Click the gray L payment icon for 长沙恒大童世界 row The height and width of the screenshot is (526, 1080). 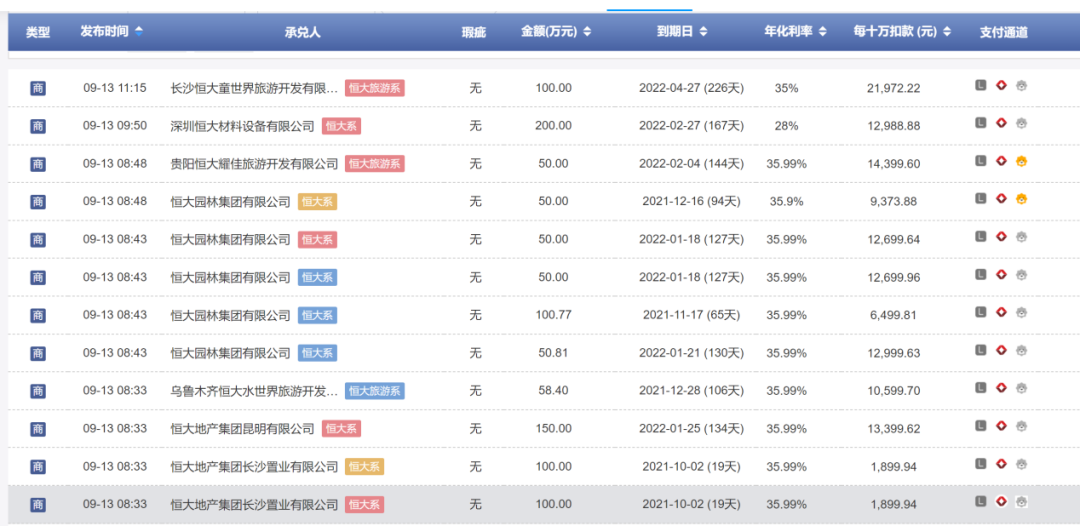pyautogui.click(x=981, y=85)
